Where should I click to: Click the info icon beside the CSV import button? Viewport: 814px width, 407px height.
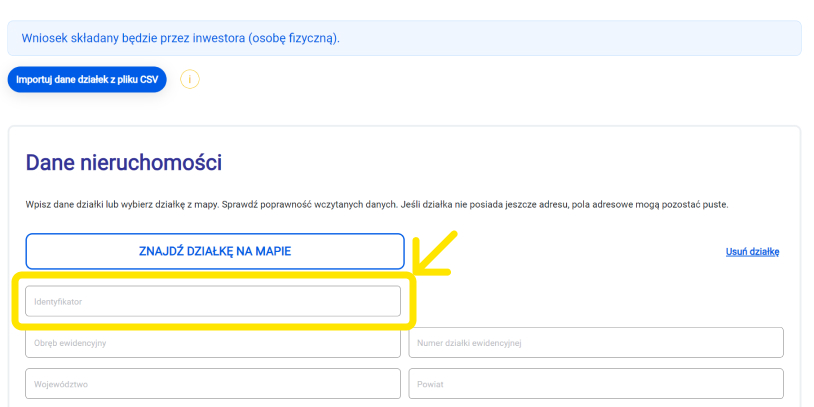(x=190, y=79)
